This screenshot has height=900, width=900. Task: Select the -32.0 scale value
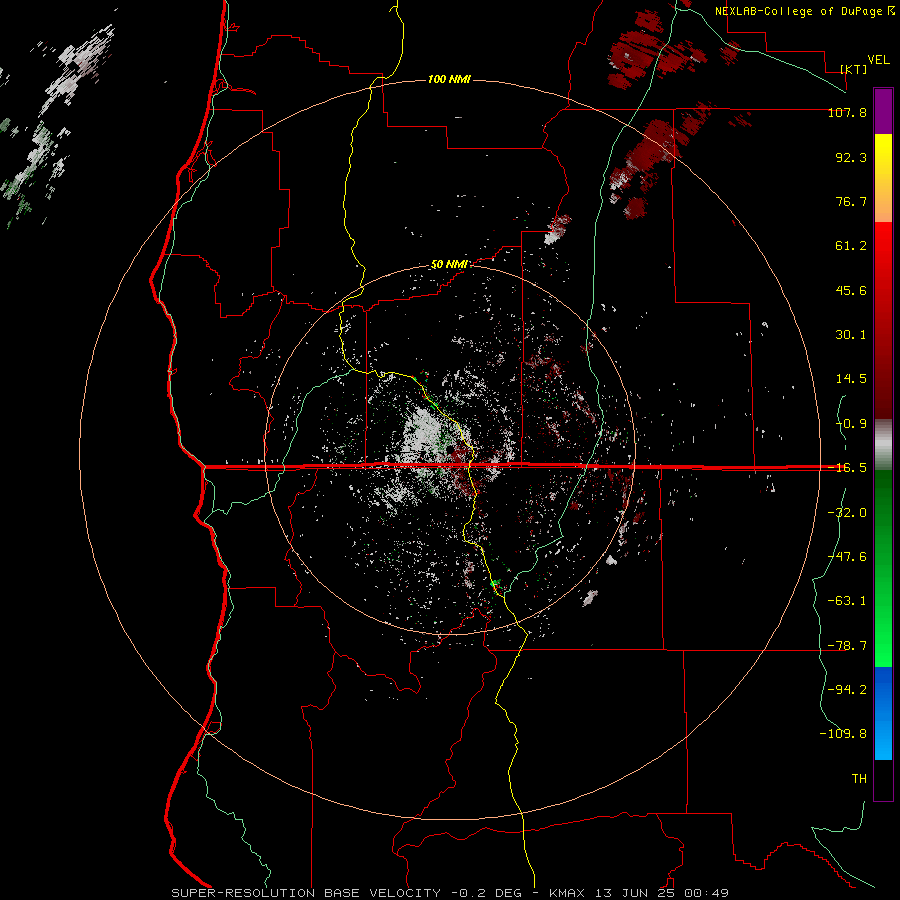click(847, 513)
